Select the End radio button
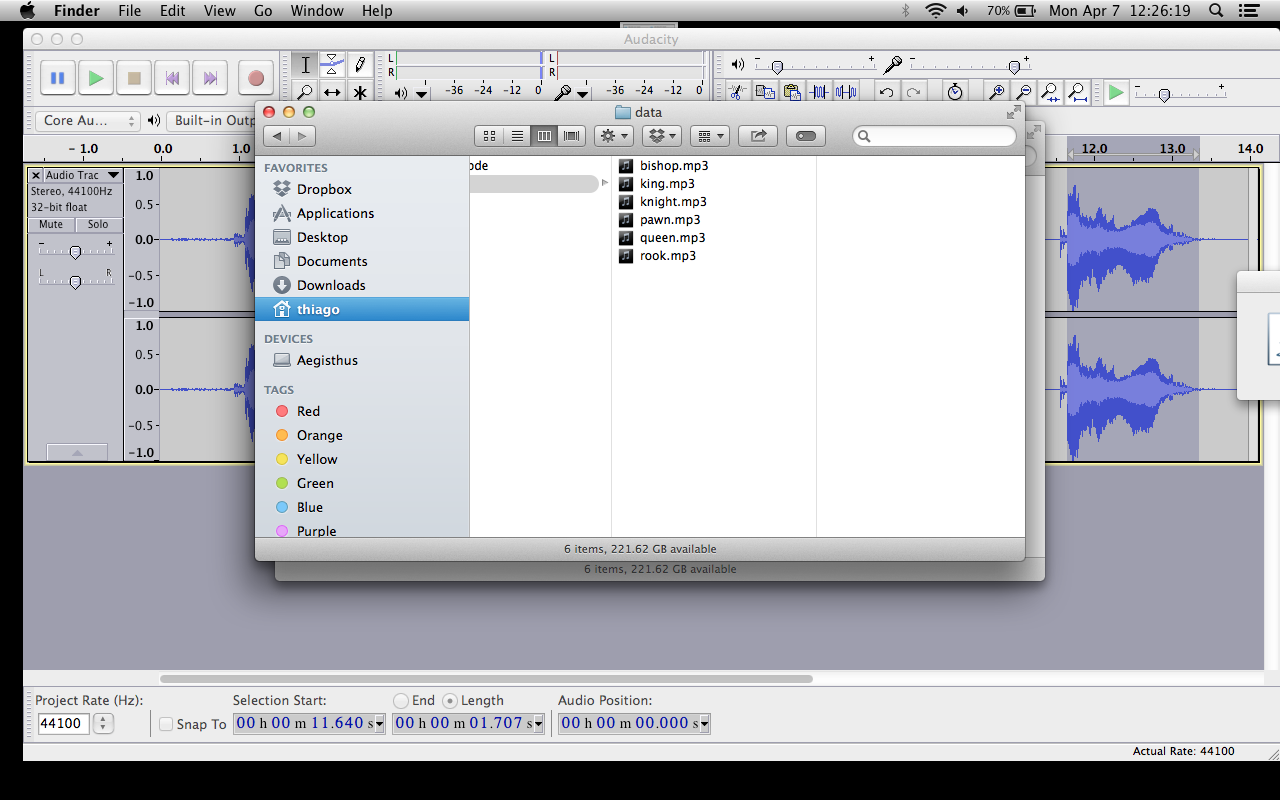This screenshot has height=800, width=1280. (x=401, y=701)
